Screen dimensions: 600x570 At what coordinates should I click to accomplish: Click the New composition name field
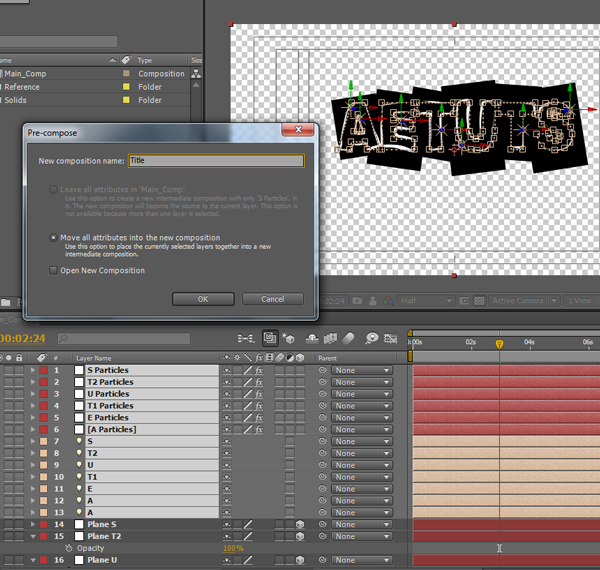click(x=216, y=161)
